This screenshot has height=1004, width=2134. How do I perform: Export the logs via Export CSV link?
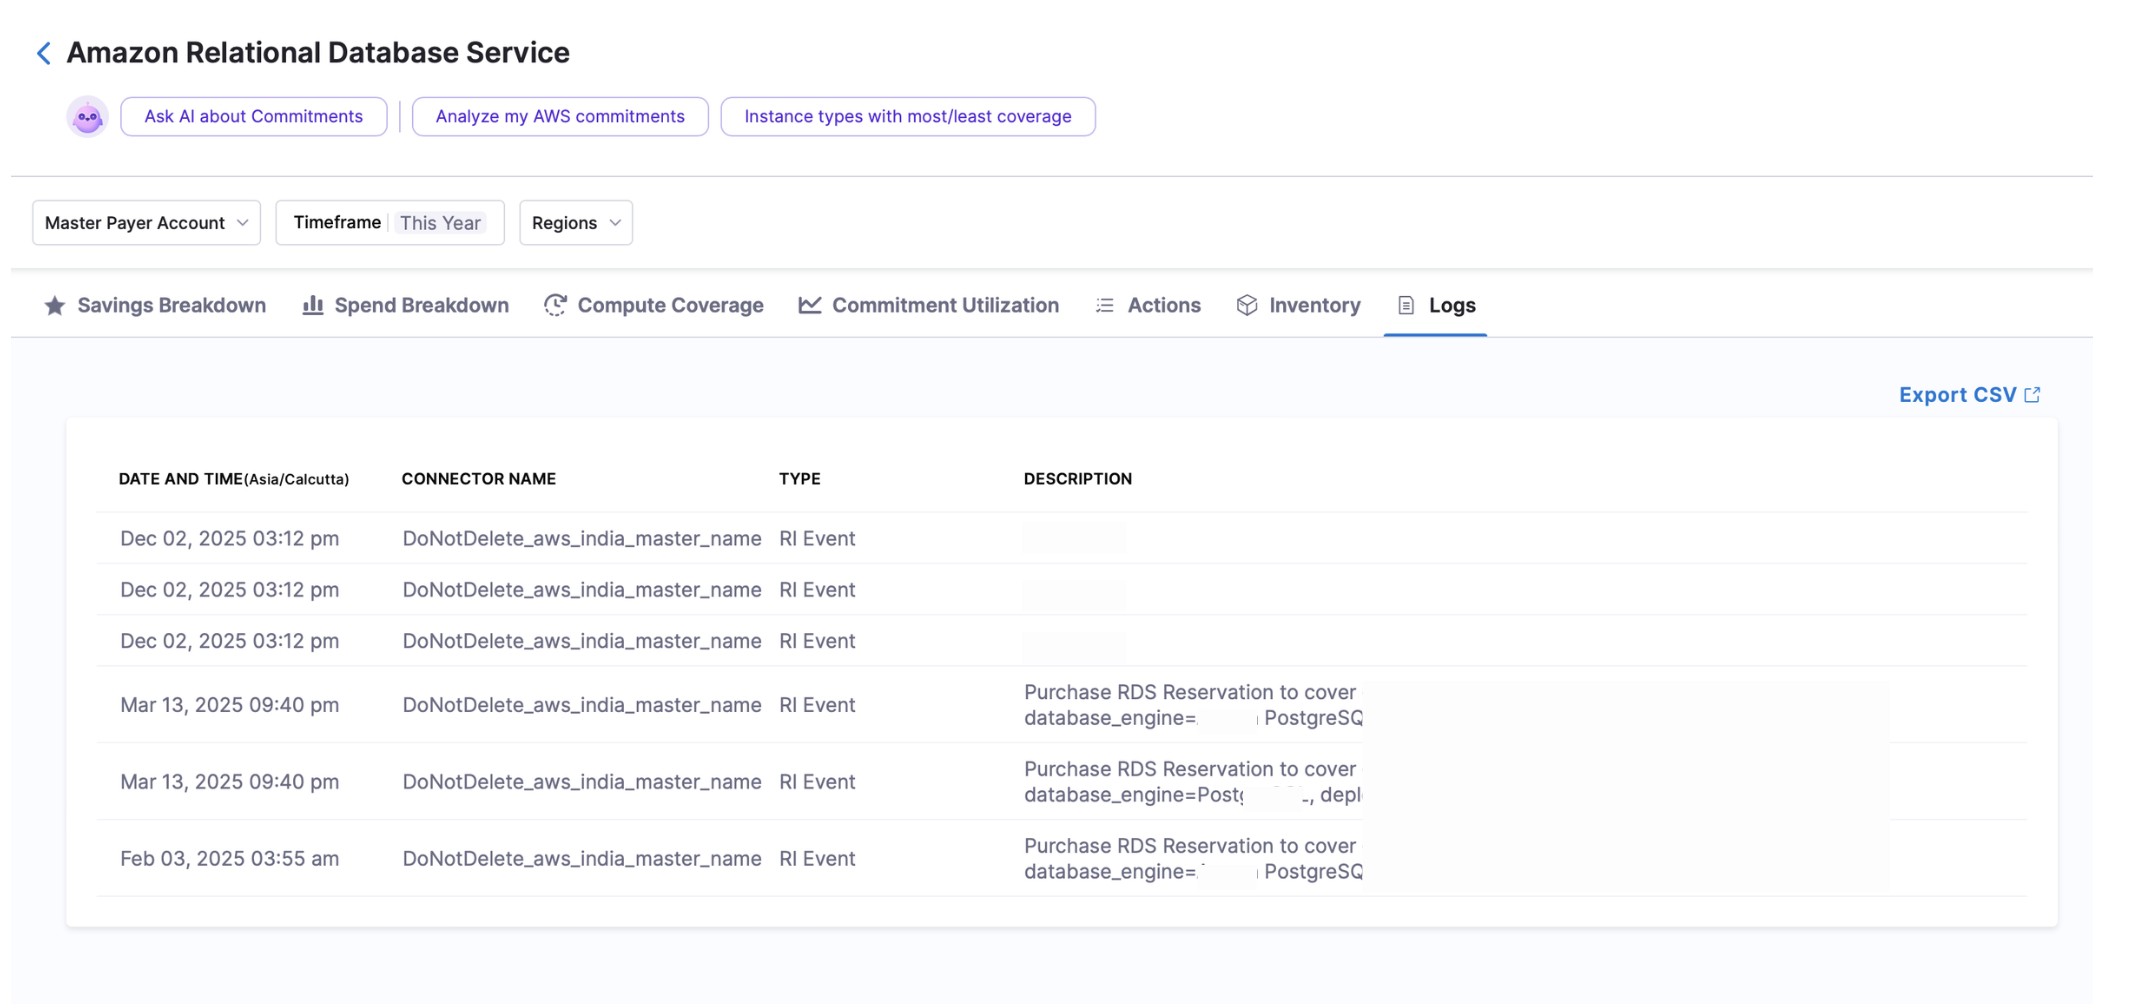[x=1957, y=395]
